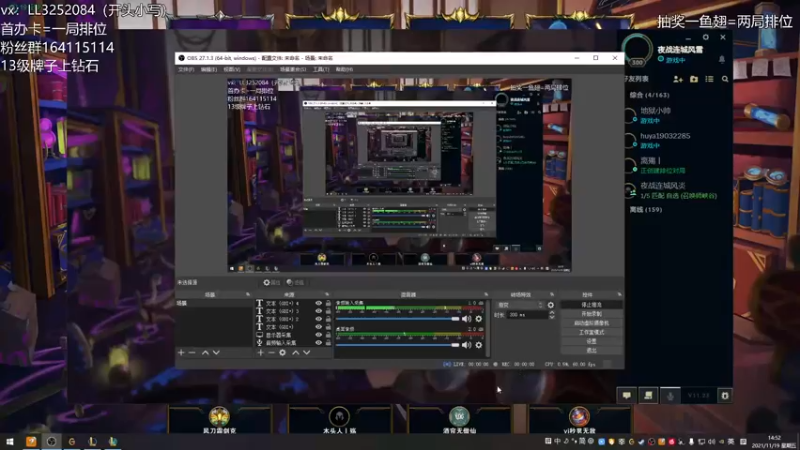The width and height of the screenshot is (800, 450).
Task: Toggle lock on display capture source
Action: tap(328, 335)
